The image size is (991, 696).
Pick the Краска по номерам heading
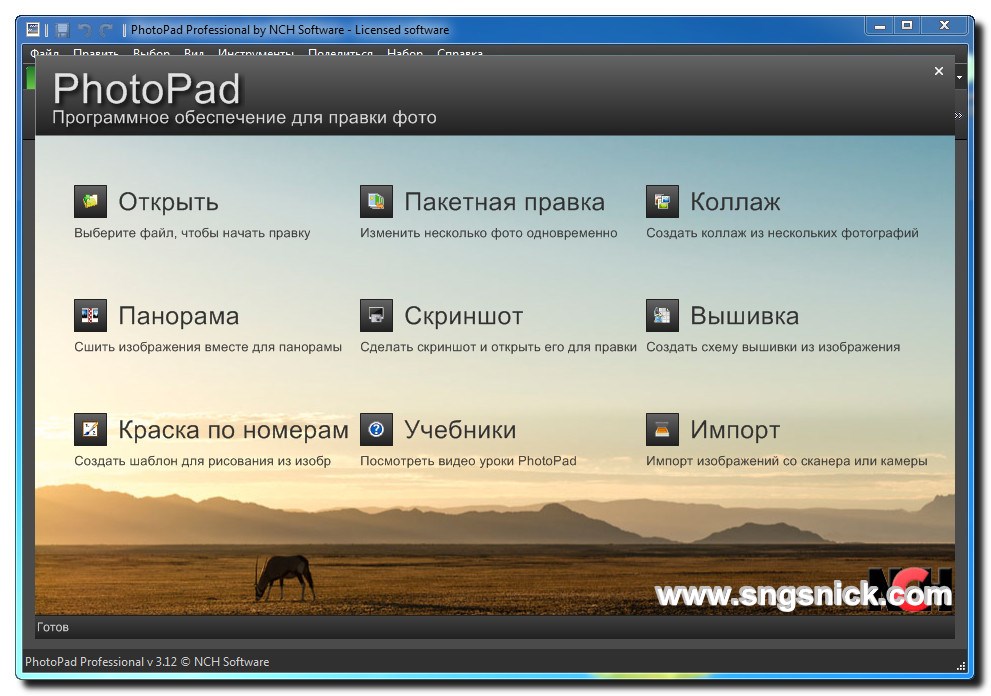pos(233,430)
